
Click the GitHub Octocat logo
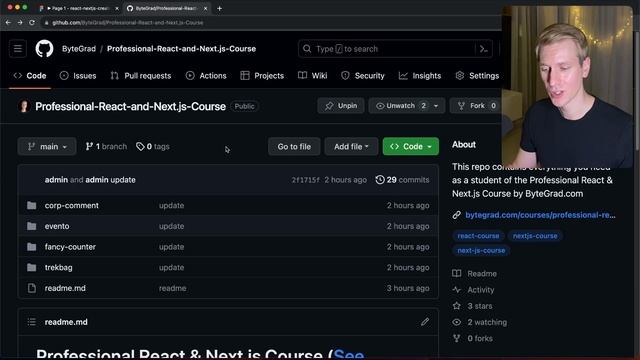tap(44, 49)
